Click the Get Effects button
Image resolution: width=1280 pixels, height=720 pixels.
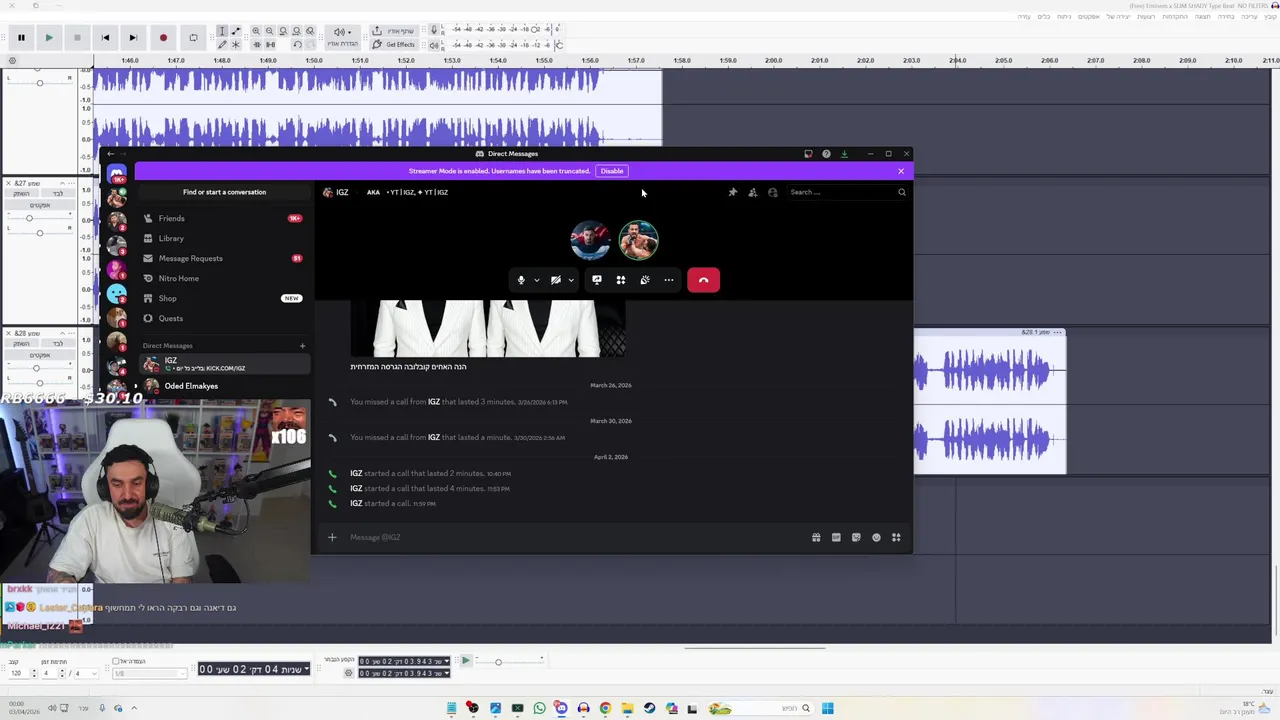(x=395, y=45)
